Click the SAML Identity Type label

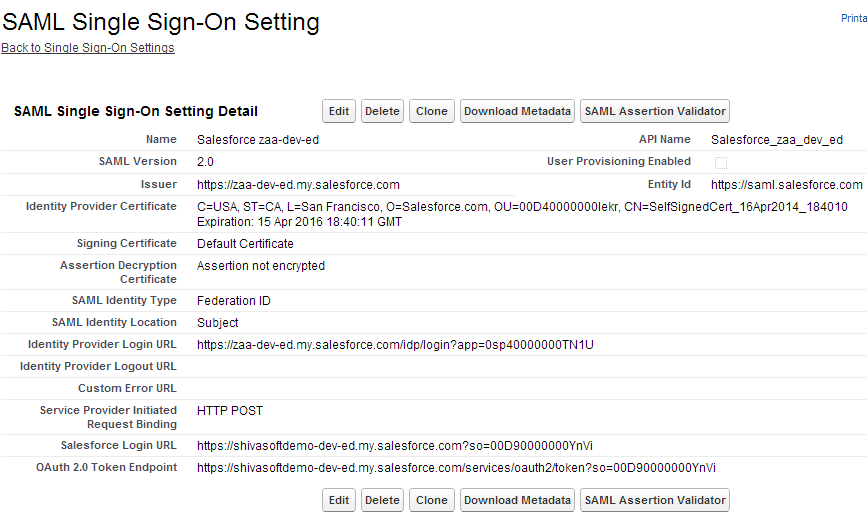[124, 300]
